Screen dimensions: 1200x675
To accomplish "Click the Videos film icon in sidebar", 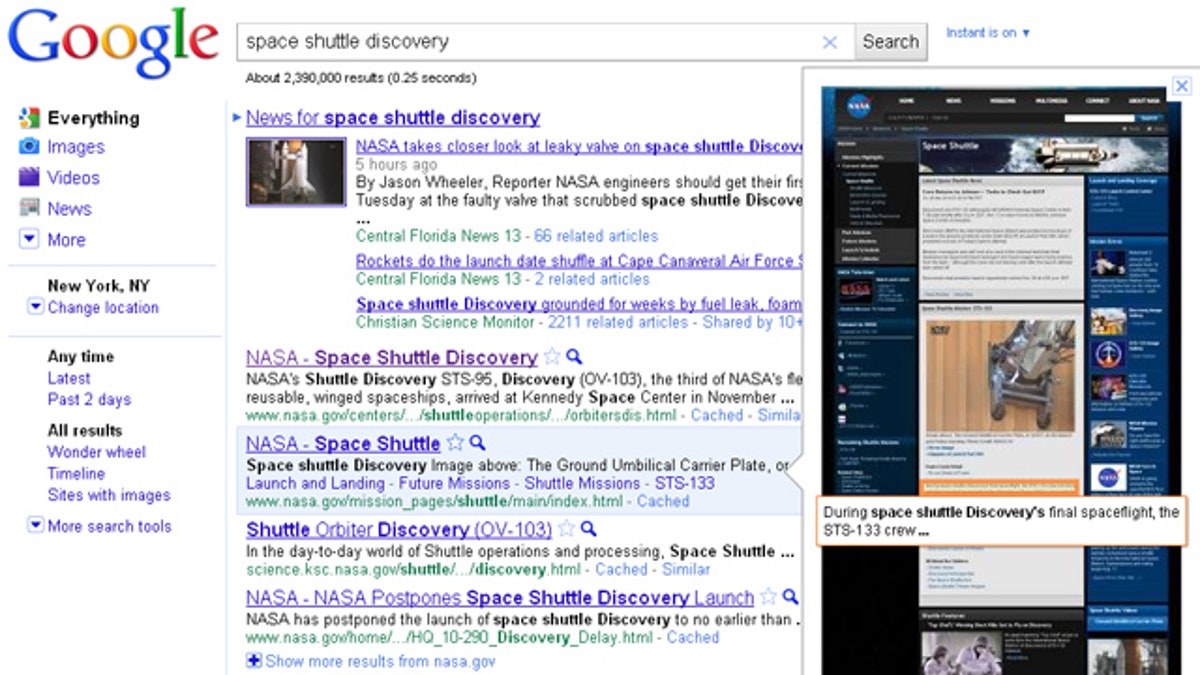I will [x=29, y=178].
